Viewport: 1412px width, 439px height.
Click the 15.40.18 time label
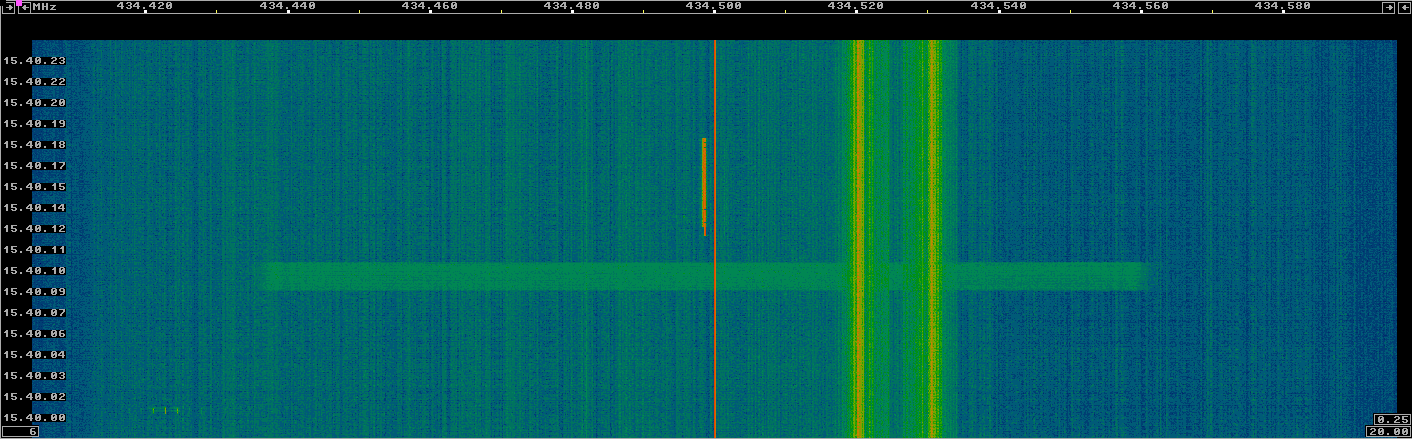34,144
